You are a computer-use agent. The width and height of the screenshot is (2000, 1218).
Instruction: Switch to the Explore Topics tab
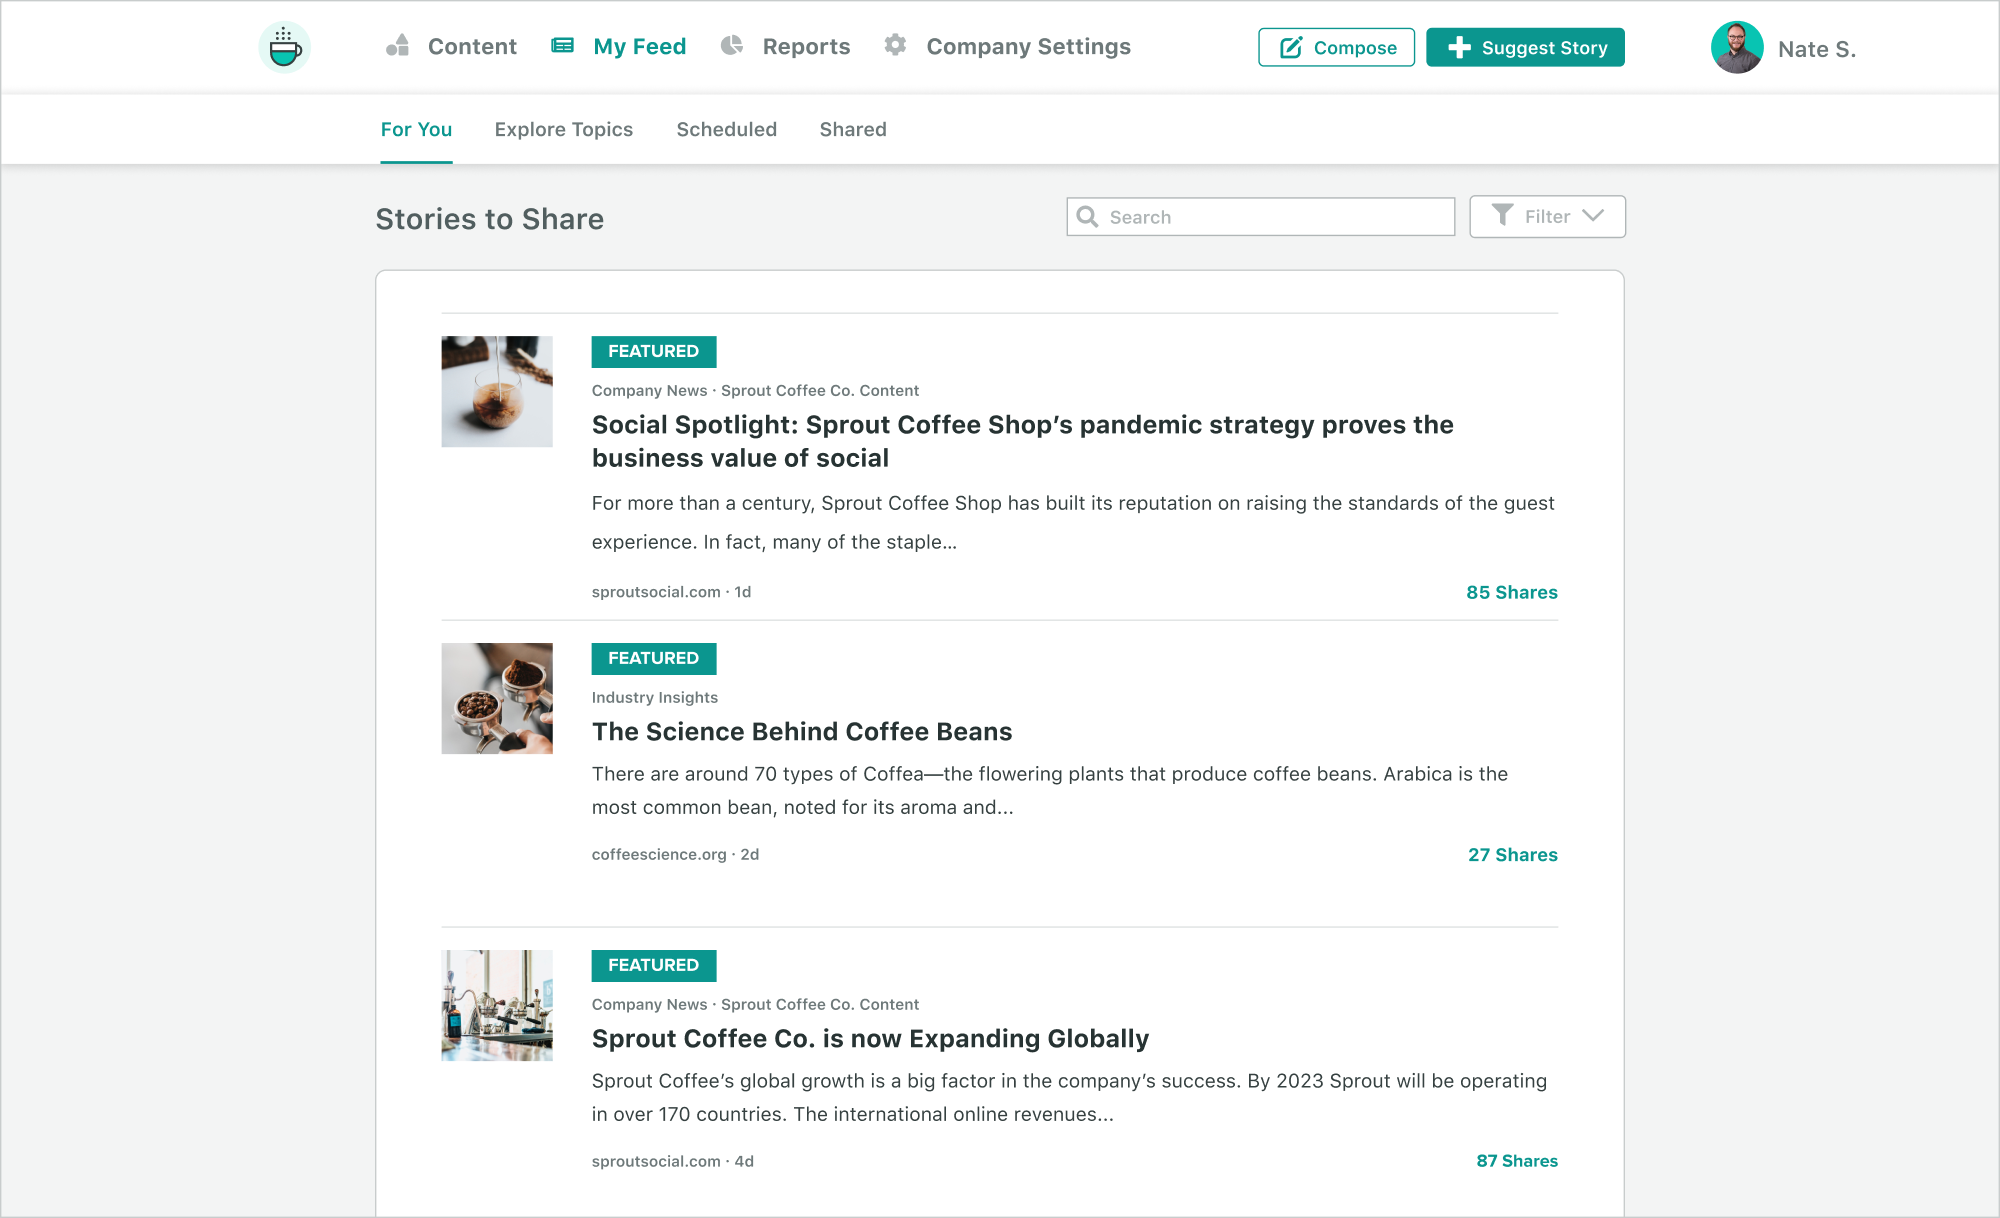564,129
